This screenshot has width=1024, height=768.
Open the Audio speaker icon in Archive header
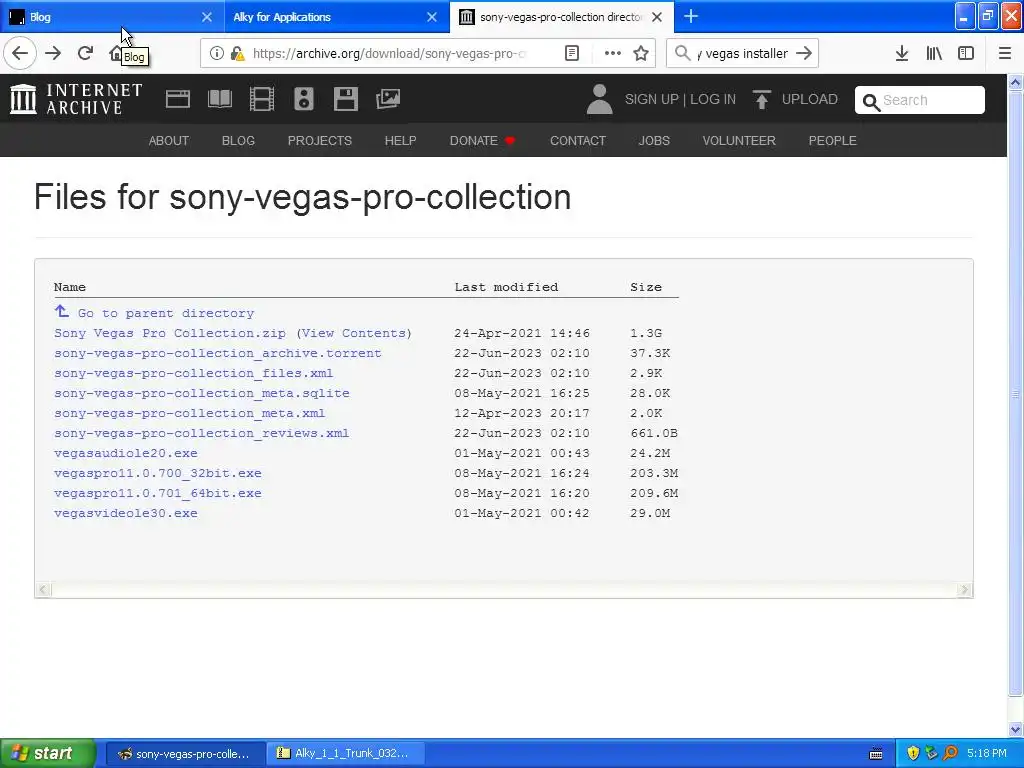(304, 99)
